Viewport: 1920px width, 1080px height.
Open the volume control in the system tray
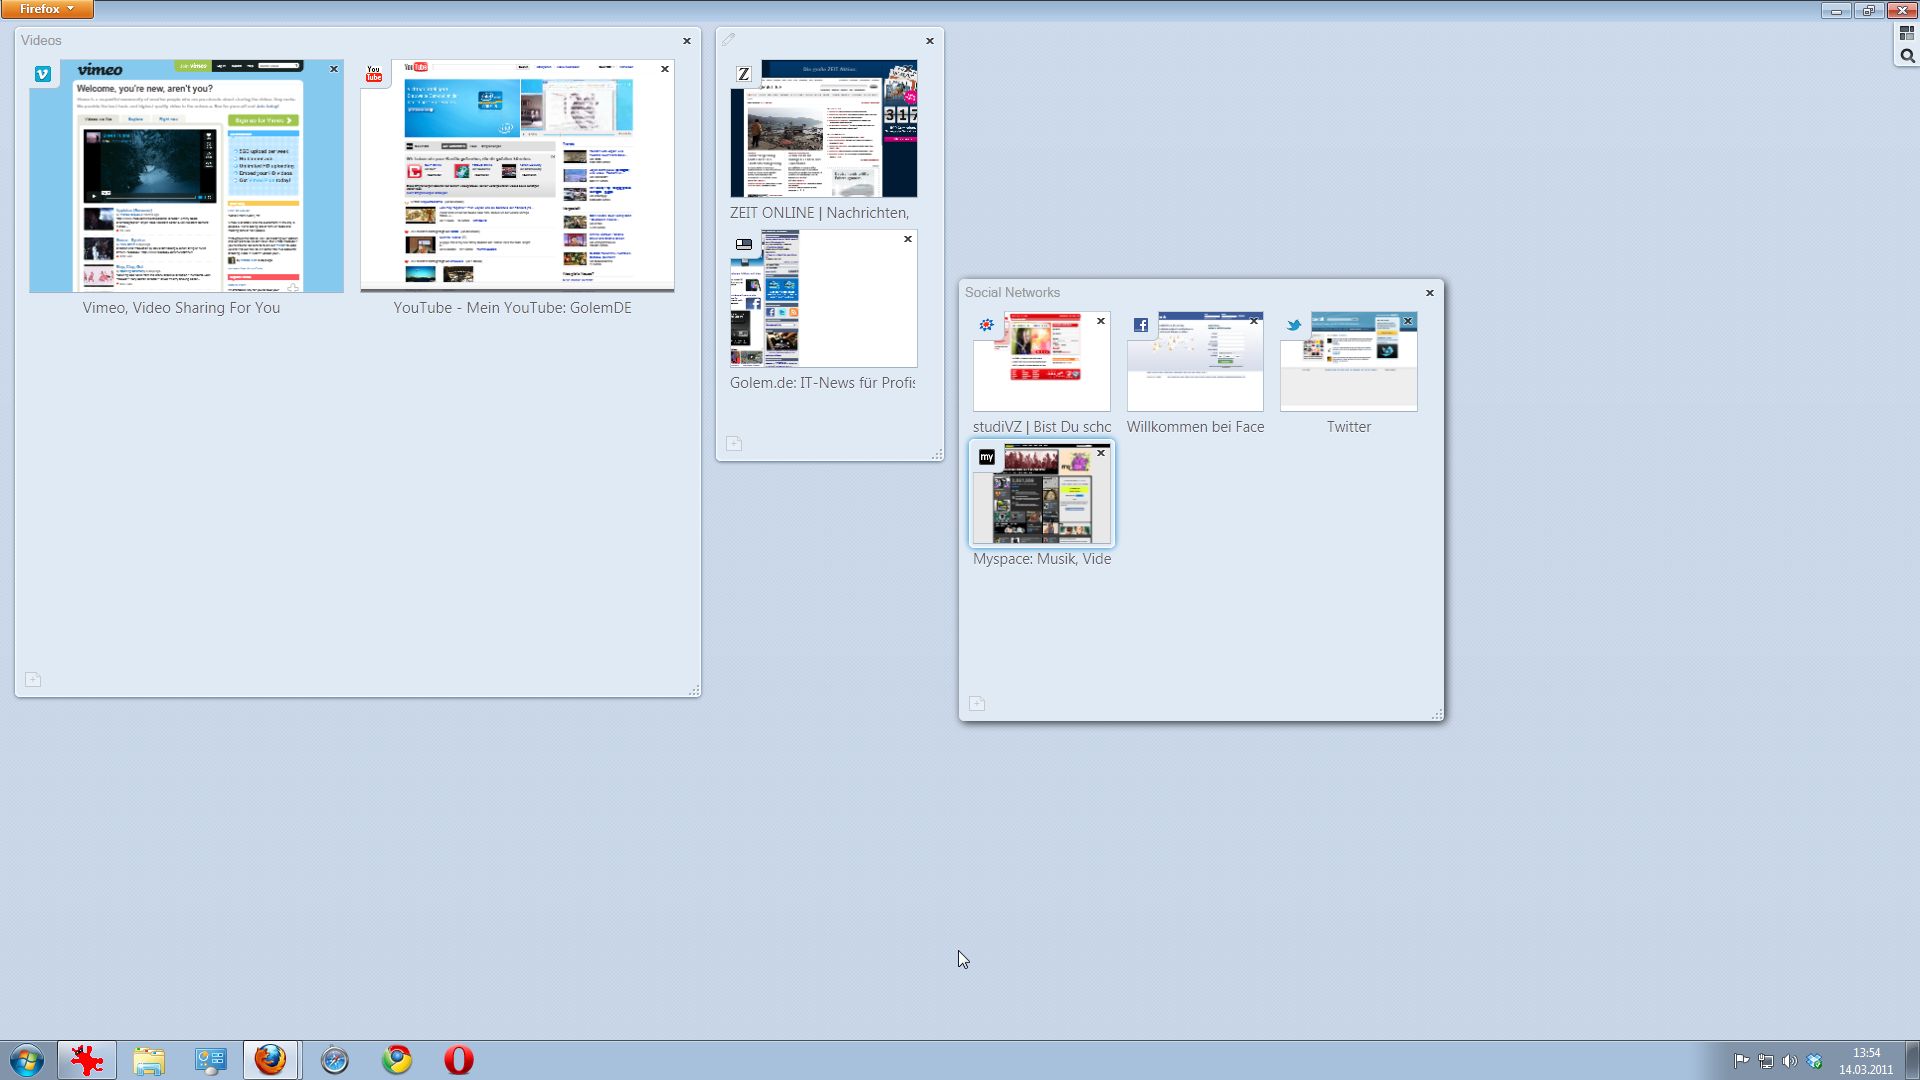point(1790,1060)
